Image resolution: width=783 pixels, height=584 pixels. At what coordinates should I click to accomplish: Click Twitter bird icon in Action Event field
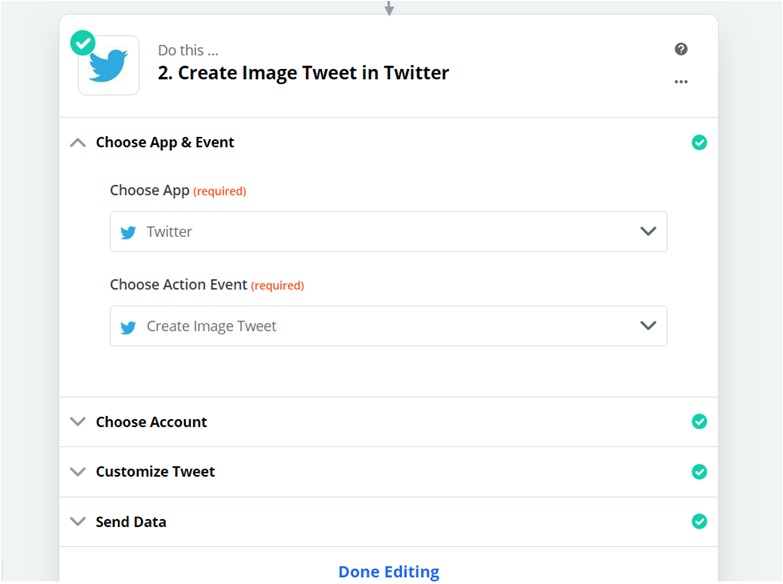(128, 327)
